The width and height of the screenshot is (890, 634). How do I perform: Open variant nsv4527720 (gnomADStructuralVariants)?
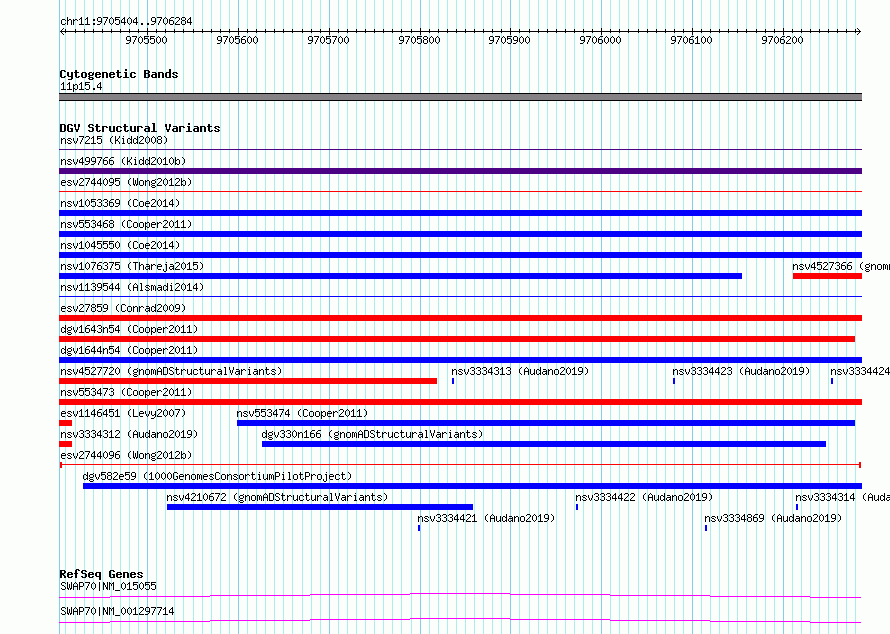point(171,371)
